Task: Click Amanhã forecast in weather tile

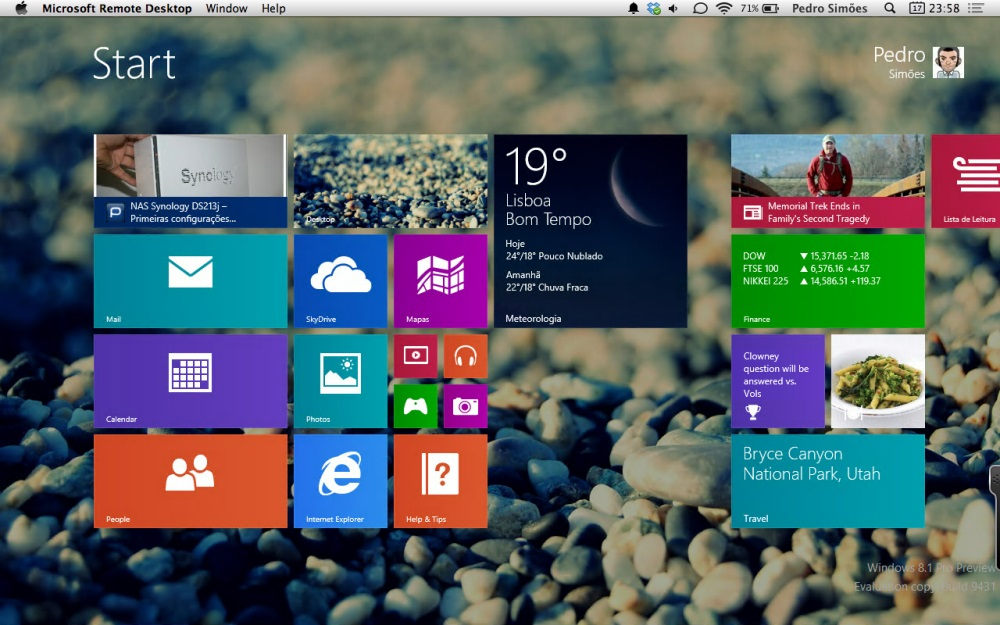Action: tap(547, 281)
